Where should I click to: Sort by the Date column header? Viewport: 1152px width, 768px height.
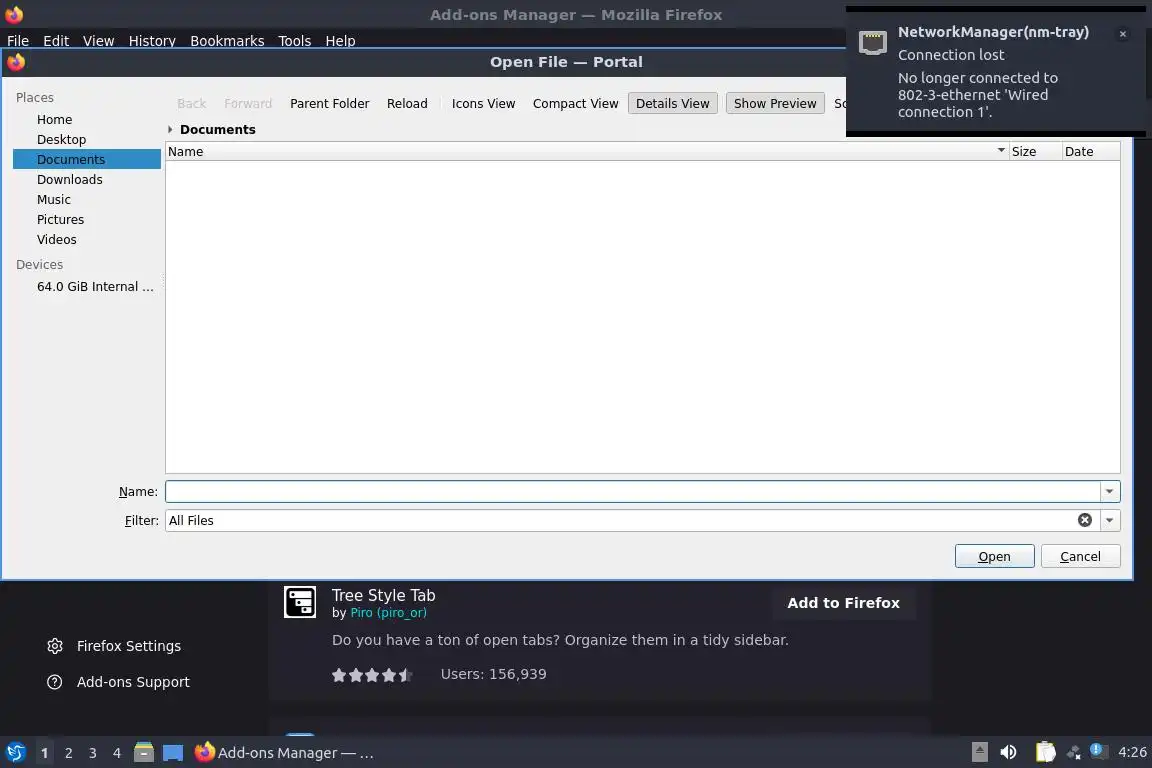1090,151
